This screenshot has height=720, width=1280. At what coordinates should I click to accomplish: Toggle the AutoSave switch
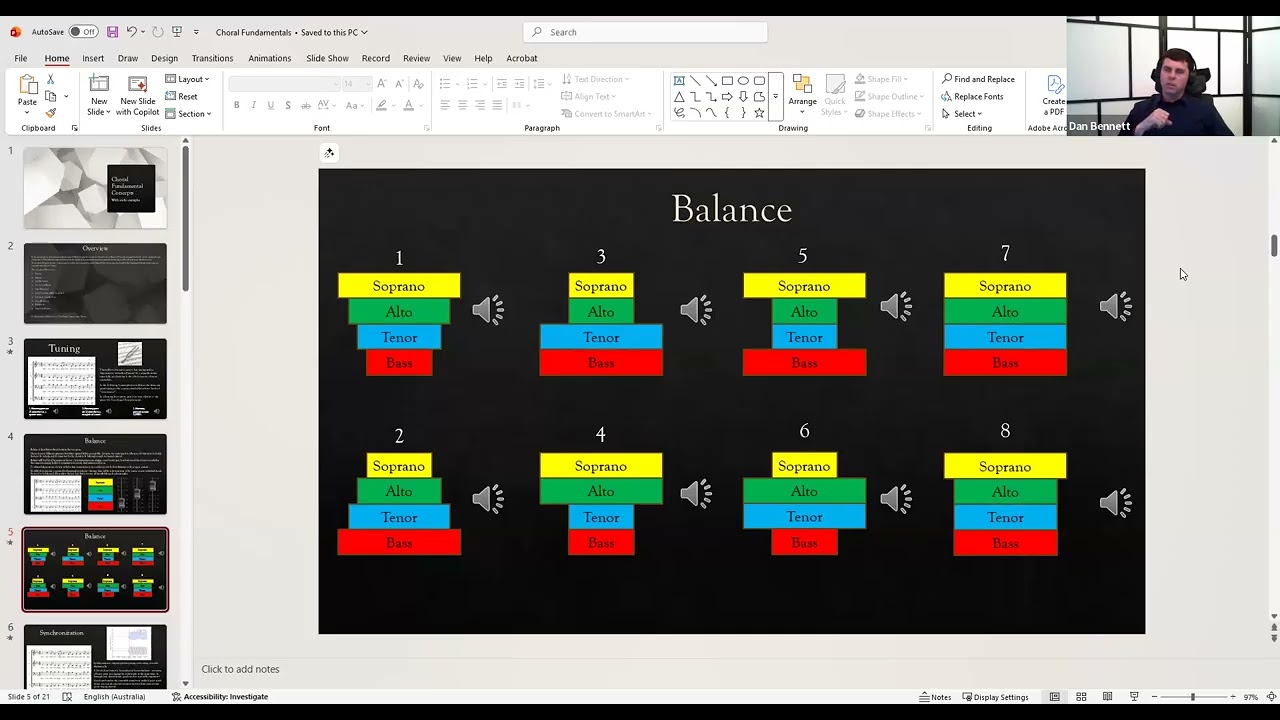(x=83, y=32)
